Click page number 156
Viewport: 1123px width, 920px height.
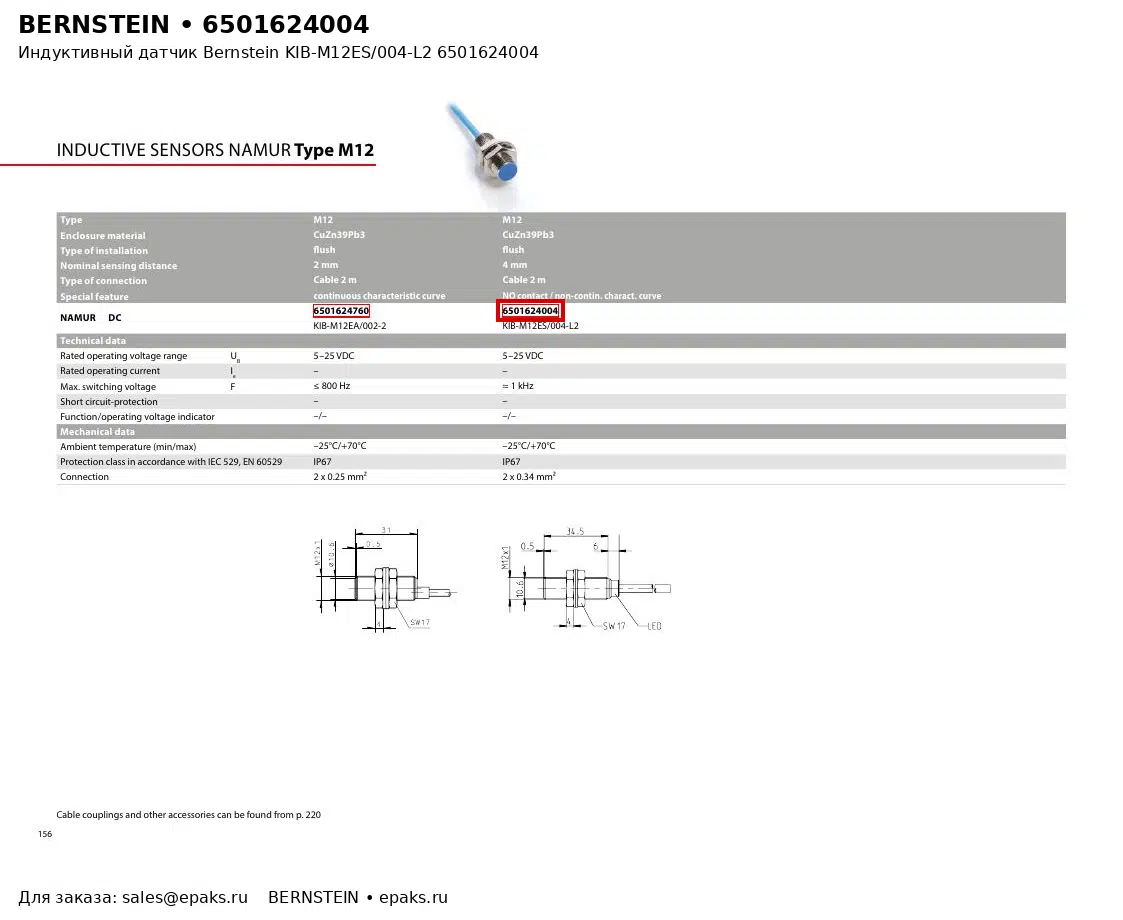click(x=45, y=834)
